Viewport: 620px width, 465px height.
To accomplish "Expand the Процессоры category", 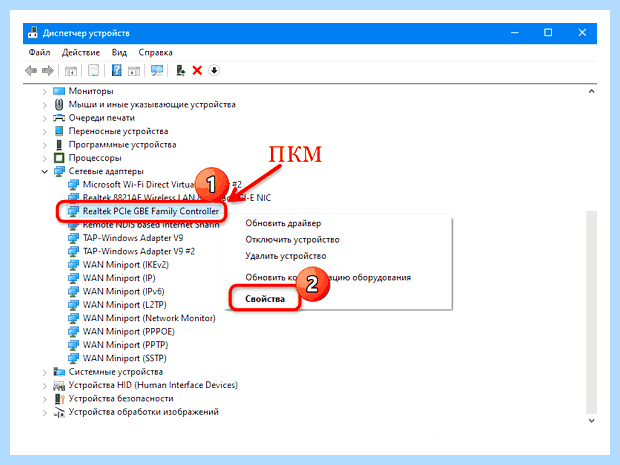I will 44,159.
